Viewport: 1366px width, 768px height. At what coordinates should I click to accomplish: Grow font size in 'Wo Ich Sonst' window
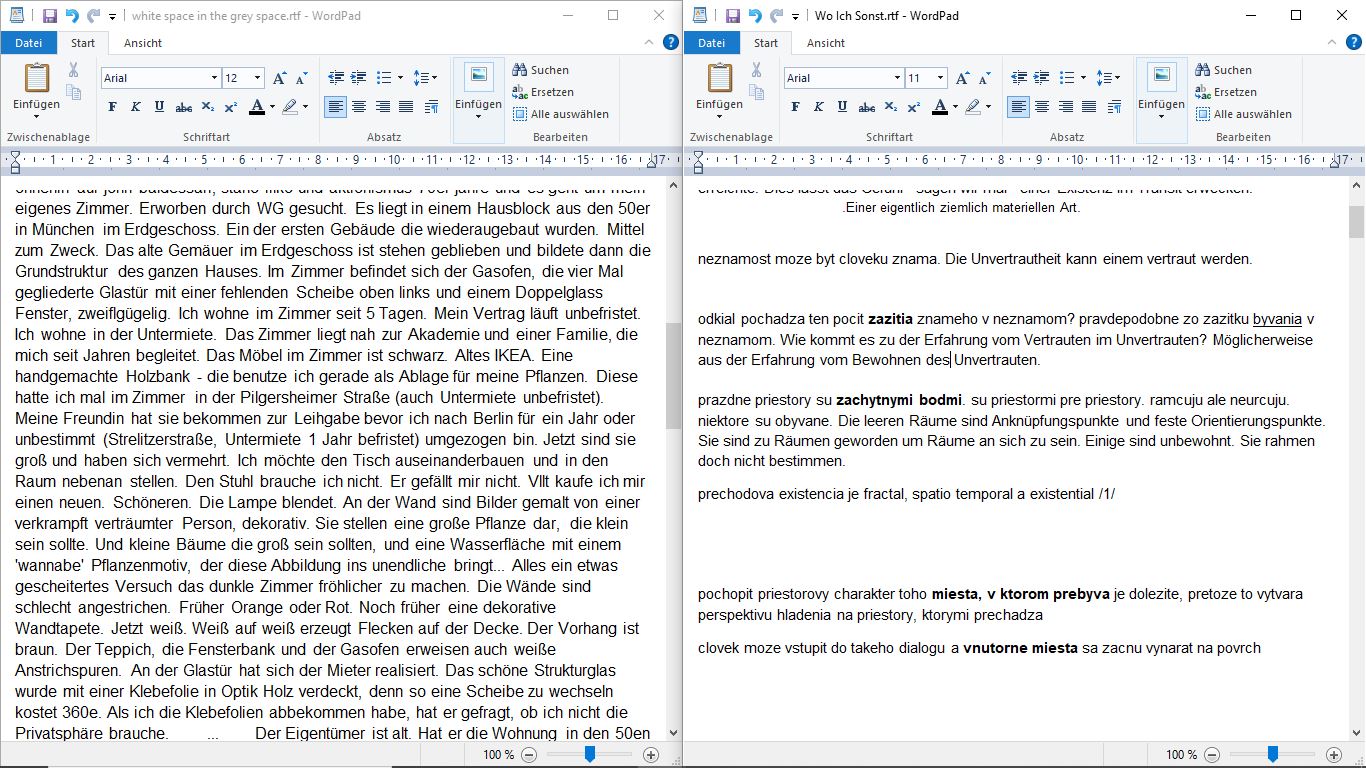(x=962, y=78)
